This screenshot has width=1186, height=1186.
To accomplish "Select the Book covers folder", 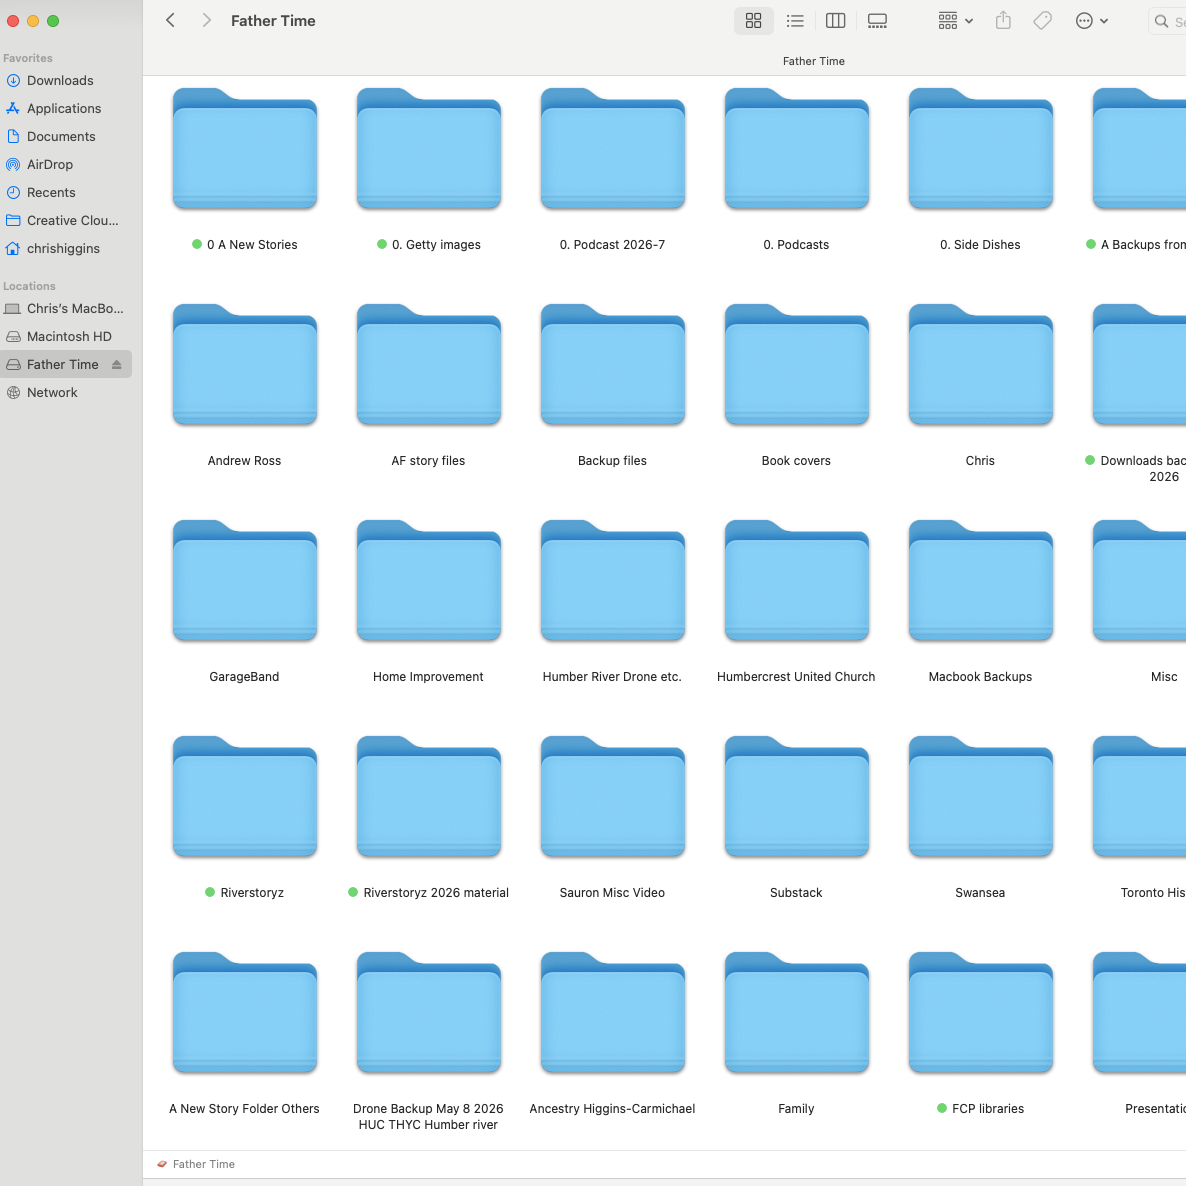I will (x=796, y=365).
